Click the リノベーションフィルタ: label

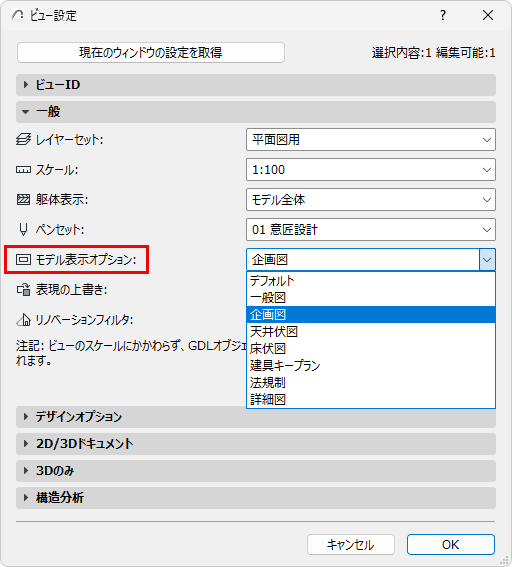[x=84, y=320]
